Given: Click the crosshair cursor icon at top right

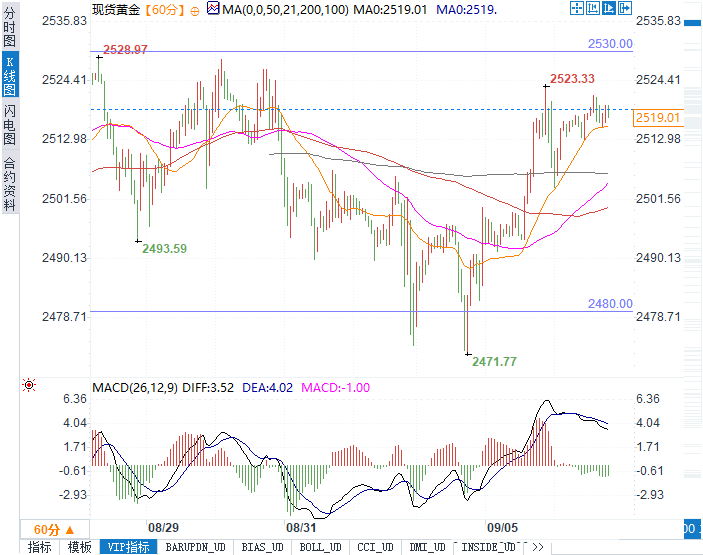Looking at the screenshot, I should pyautogui.click(x=577, y=8).
